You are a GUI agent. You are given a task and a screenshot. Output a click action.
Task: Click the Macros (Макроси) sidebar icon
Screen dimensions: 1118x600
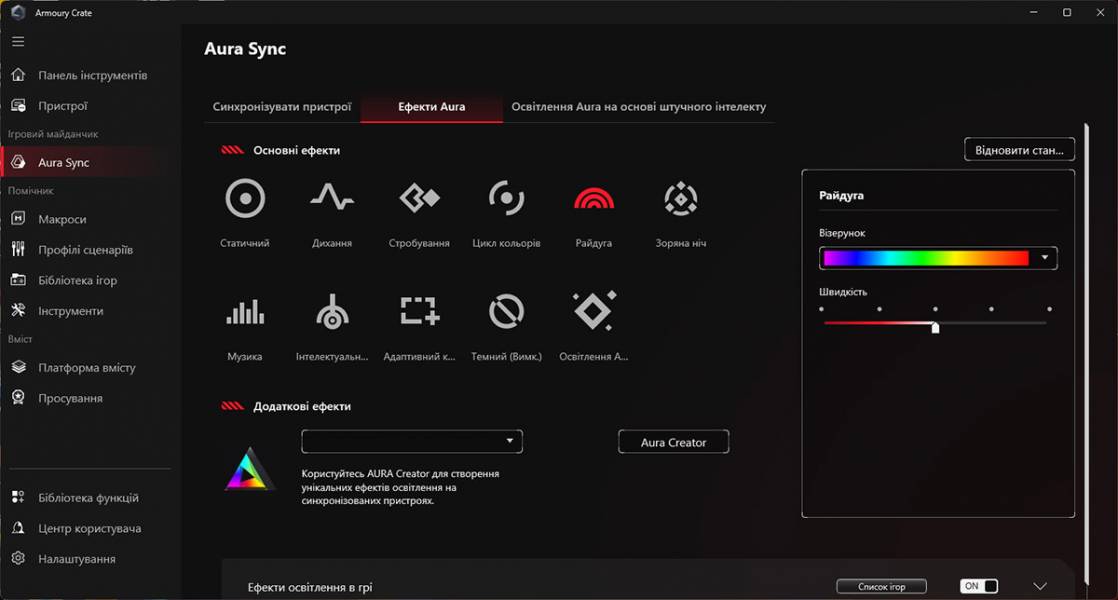coord(19,219)
